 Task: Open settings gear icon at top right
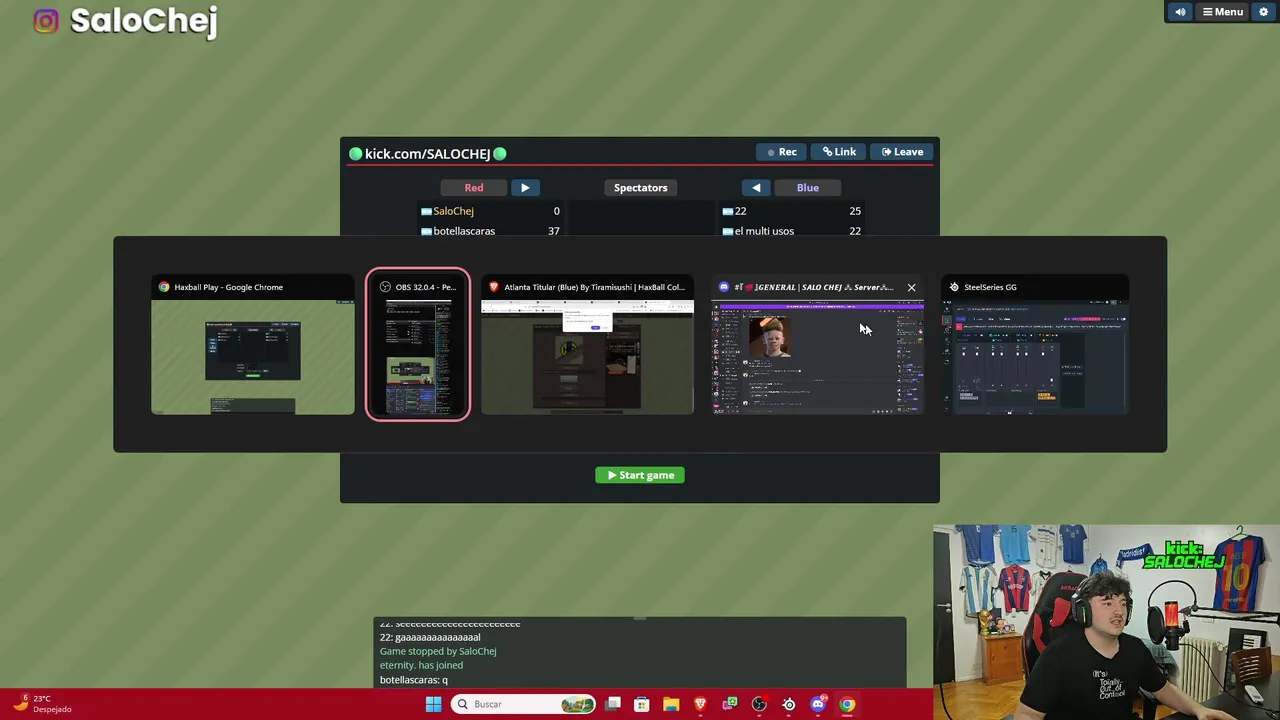[1264, 12]
